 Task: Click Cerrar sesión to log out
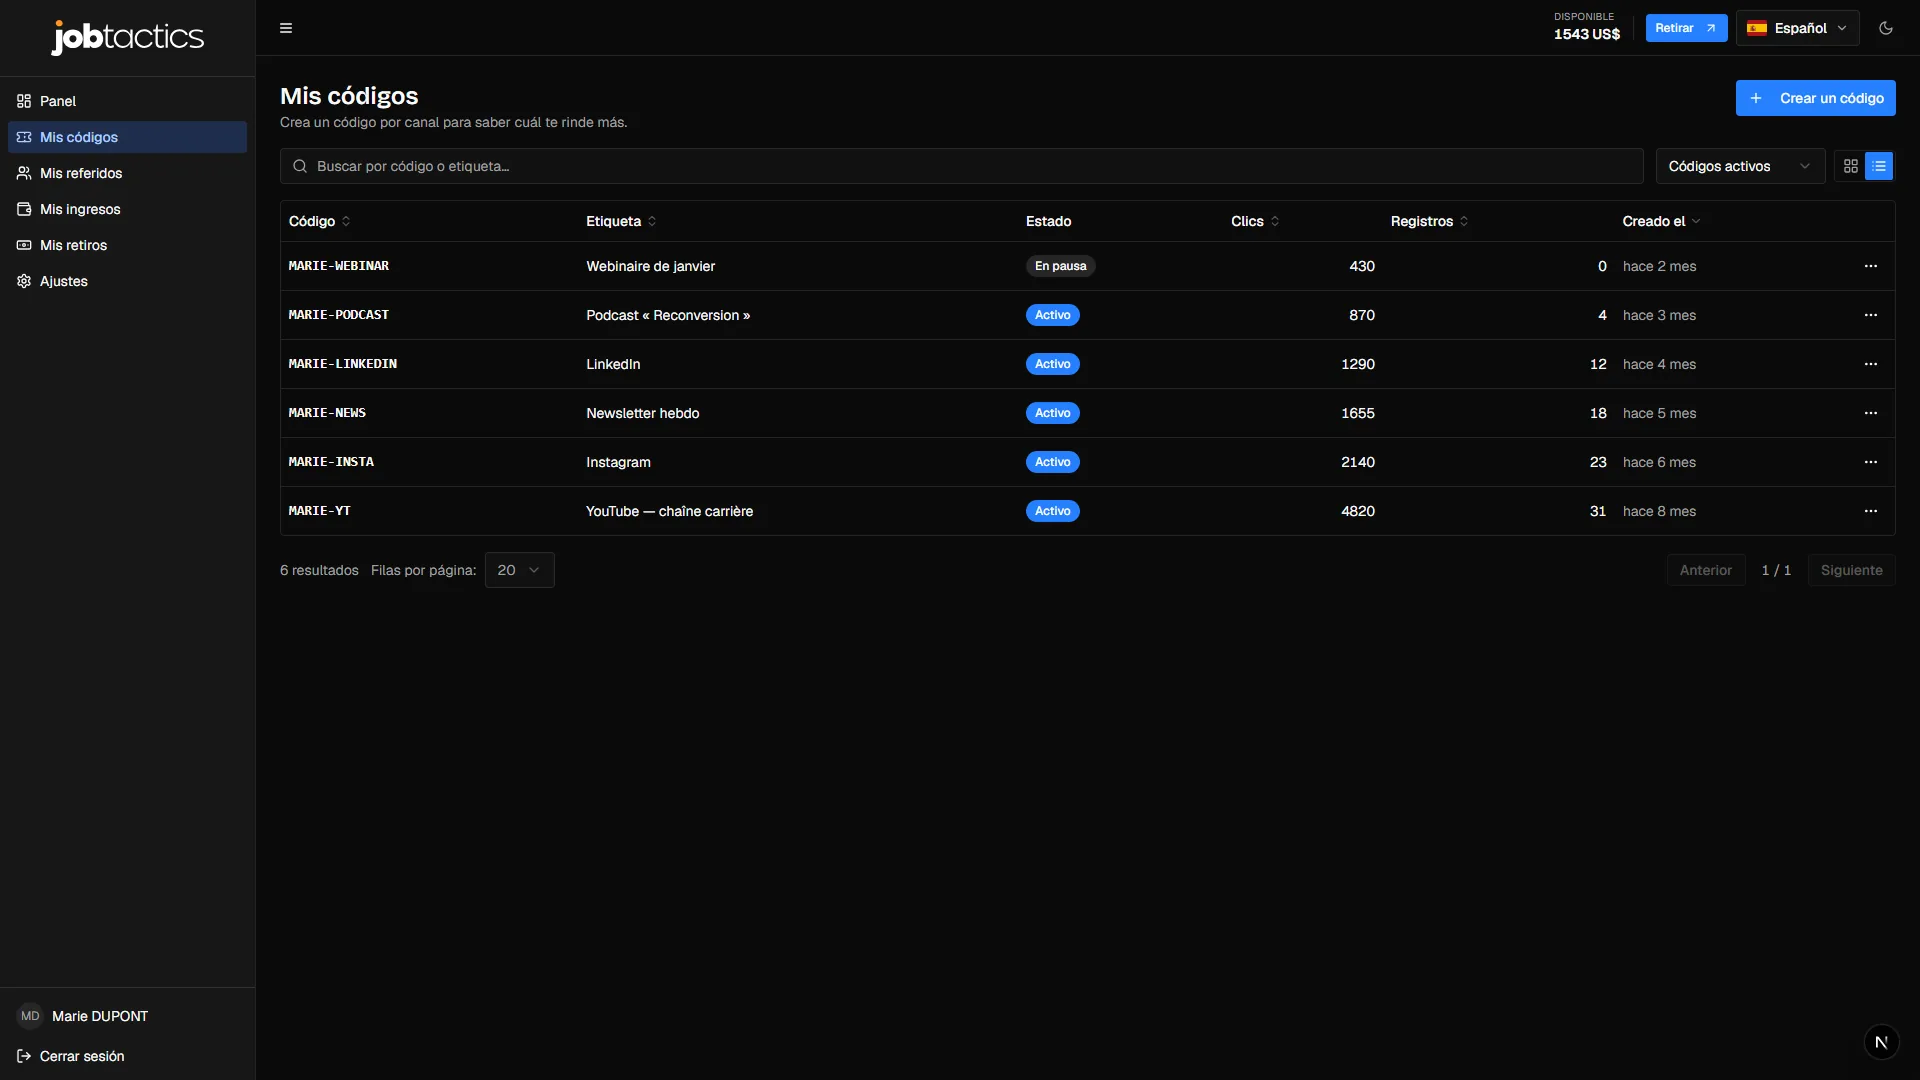(71, 1056)
